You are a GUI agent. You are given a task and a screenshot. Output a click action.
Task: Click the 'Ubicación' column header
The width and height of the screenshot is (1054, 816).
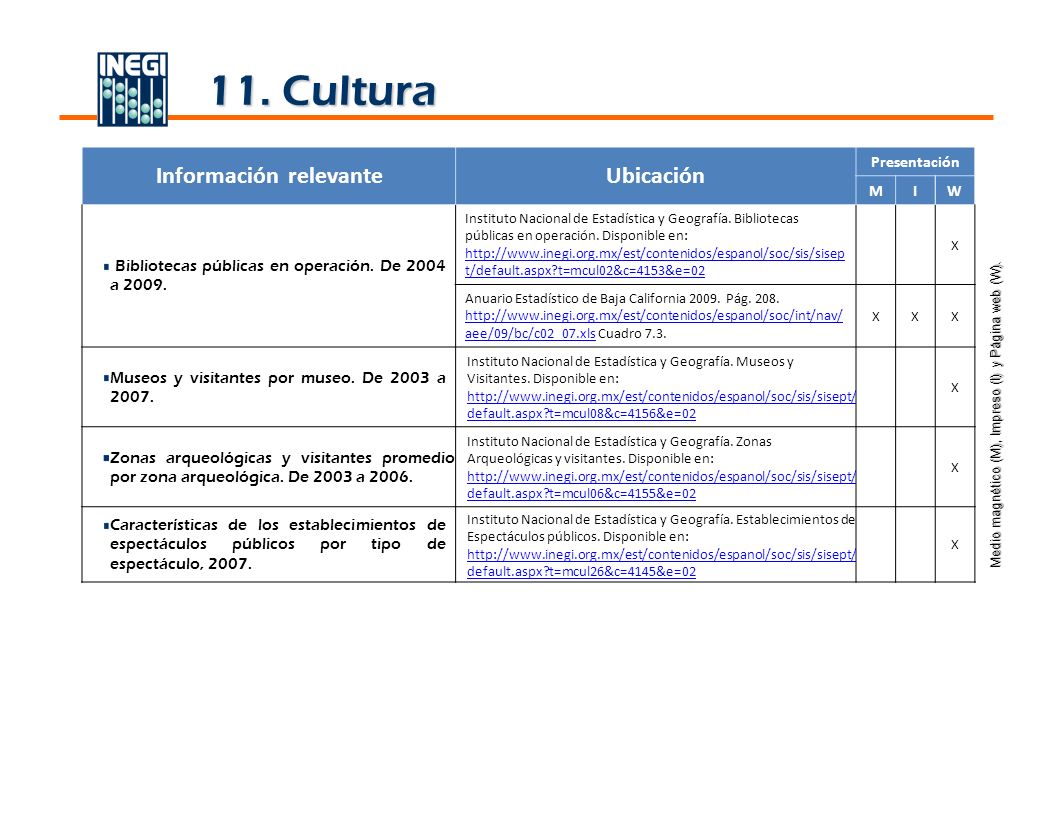tap(655, 175)
